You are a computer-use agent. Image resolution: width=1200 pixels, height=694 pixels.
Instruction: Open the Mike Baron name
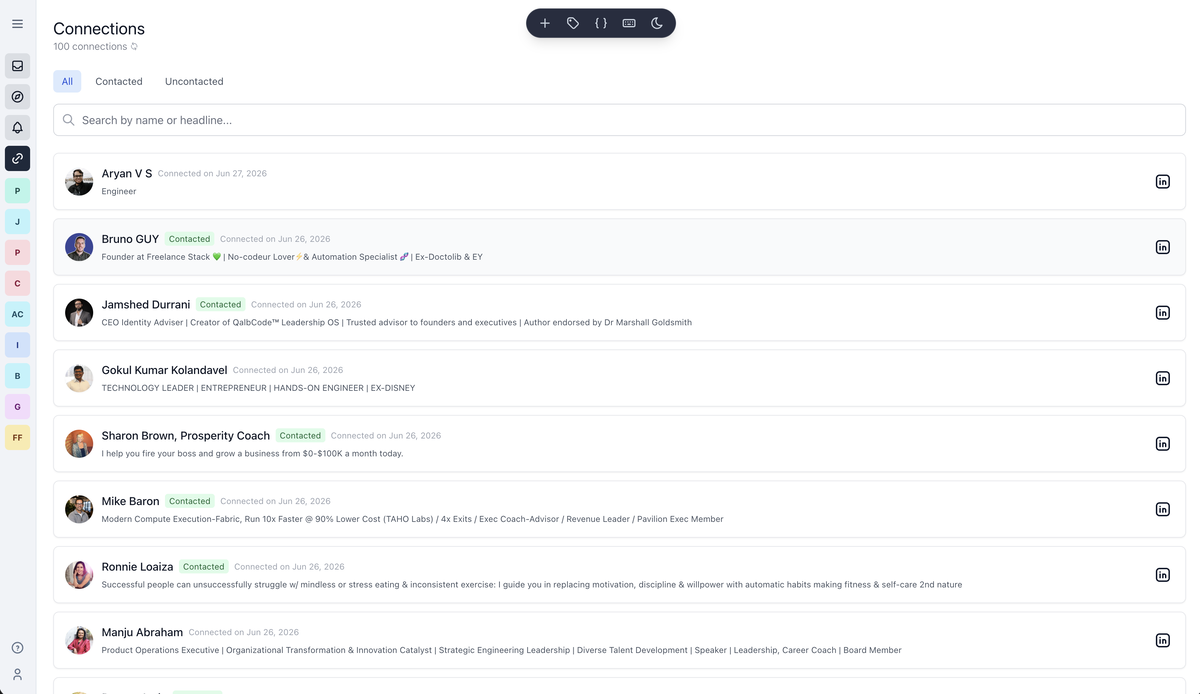130,501
